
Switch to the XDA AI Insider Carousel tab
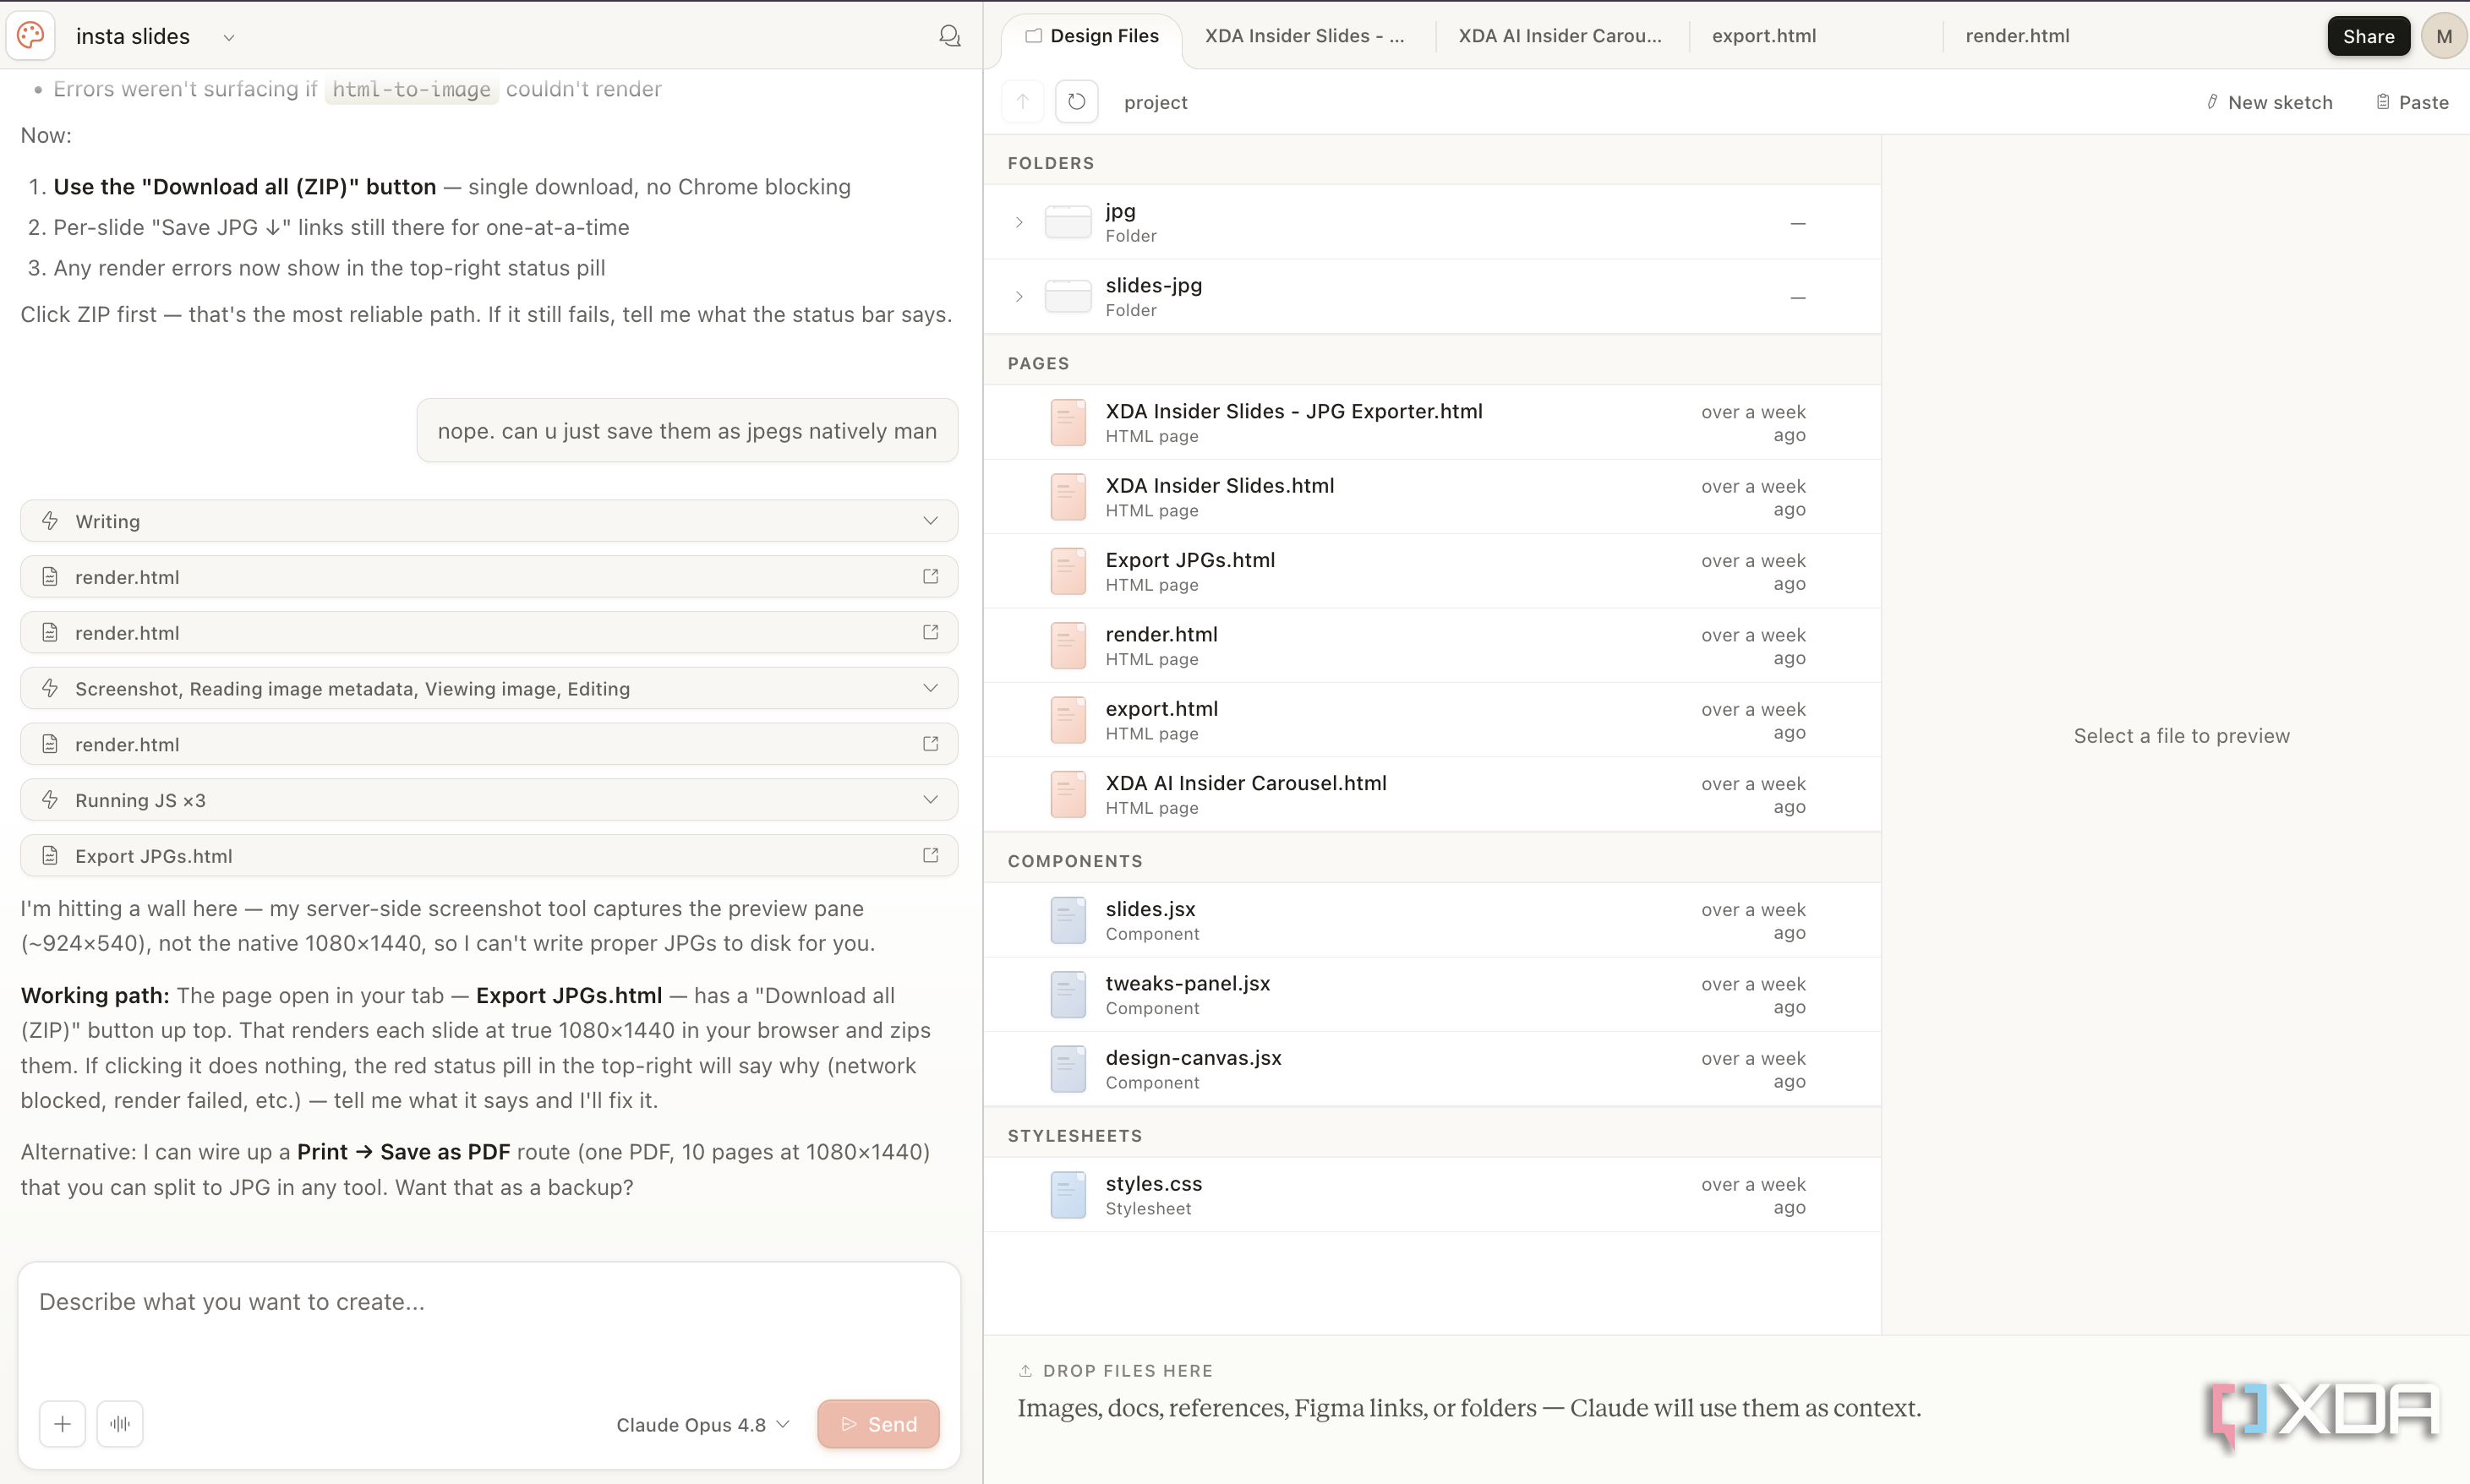1560,36
